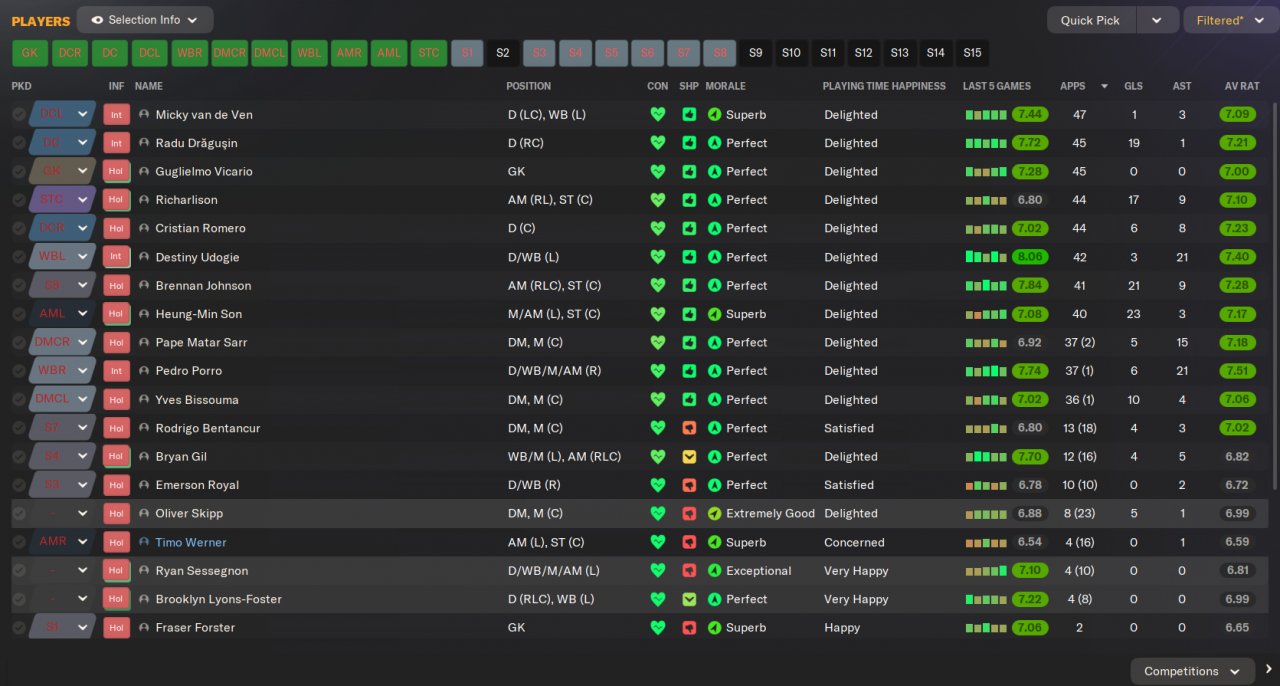The image size is (1280, 686).
Task: Click last 5 games form bars for Destiny Udogie
Action: click(x=986, y=257)
